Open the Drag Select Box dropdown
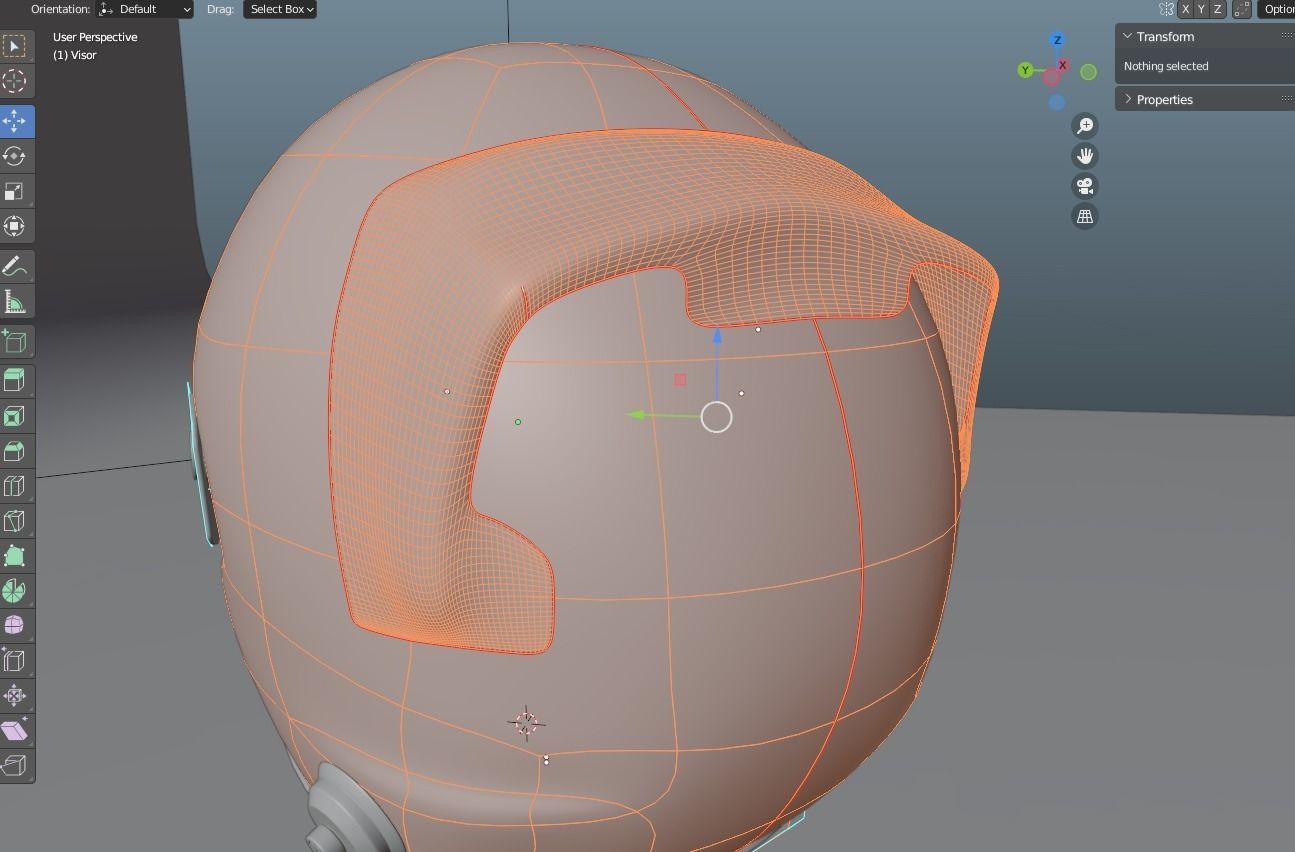The height and width of the screenshot is (852, 1295). (x=280, y=9)
